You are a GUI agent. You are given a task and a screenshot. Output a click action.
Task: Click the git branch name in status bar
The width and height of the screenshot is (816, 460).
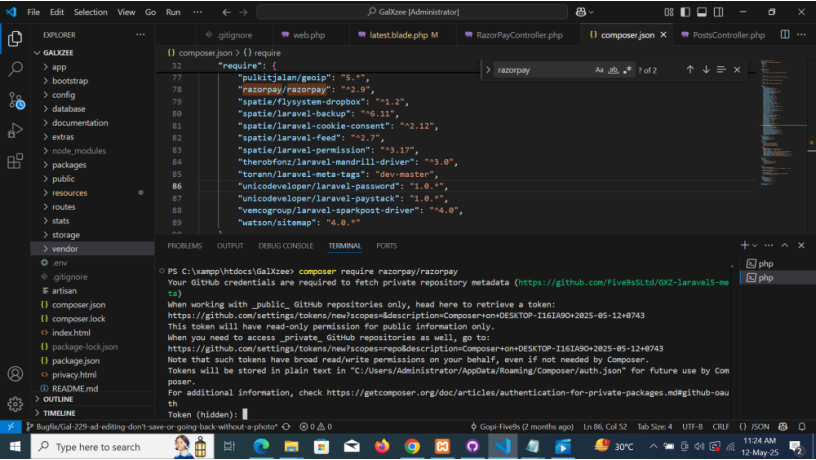tap(152, 426)
